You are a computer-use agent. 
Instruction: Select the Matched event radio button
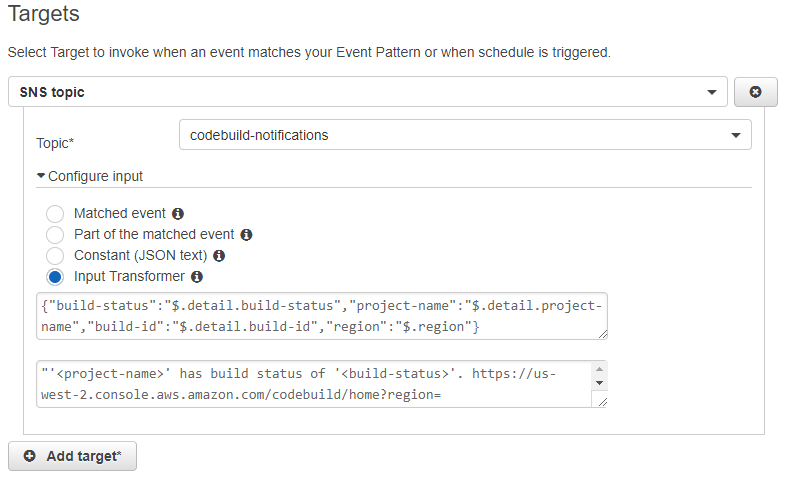(x=55, y=214)
